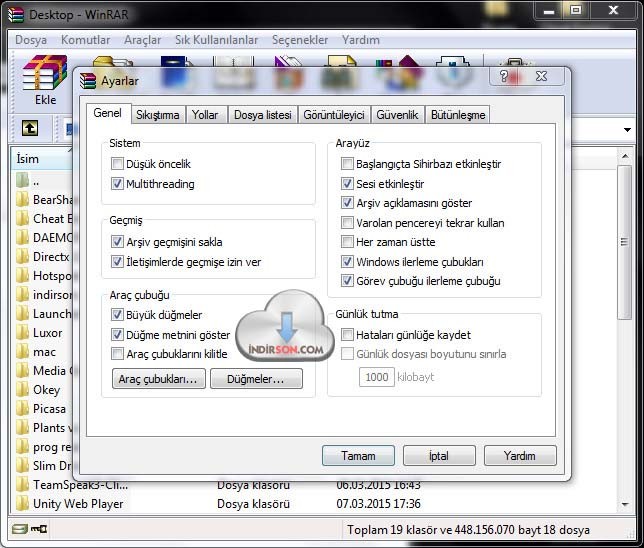Screen dimensions: 644x548
Task: Open the Seçenekler menu
Action: tap(300, 40)
